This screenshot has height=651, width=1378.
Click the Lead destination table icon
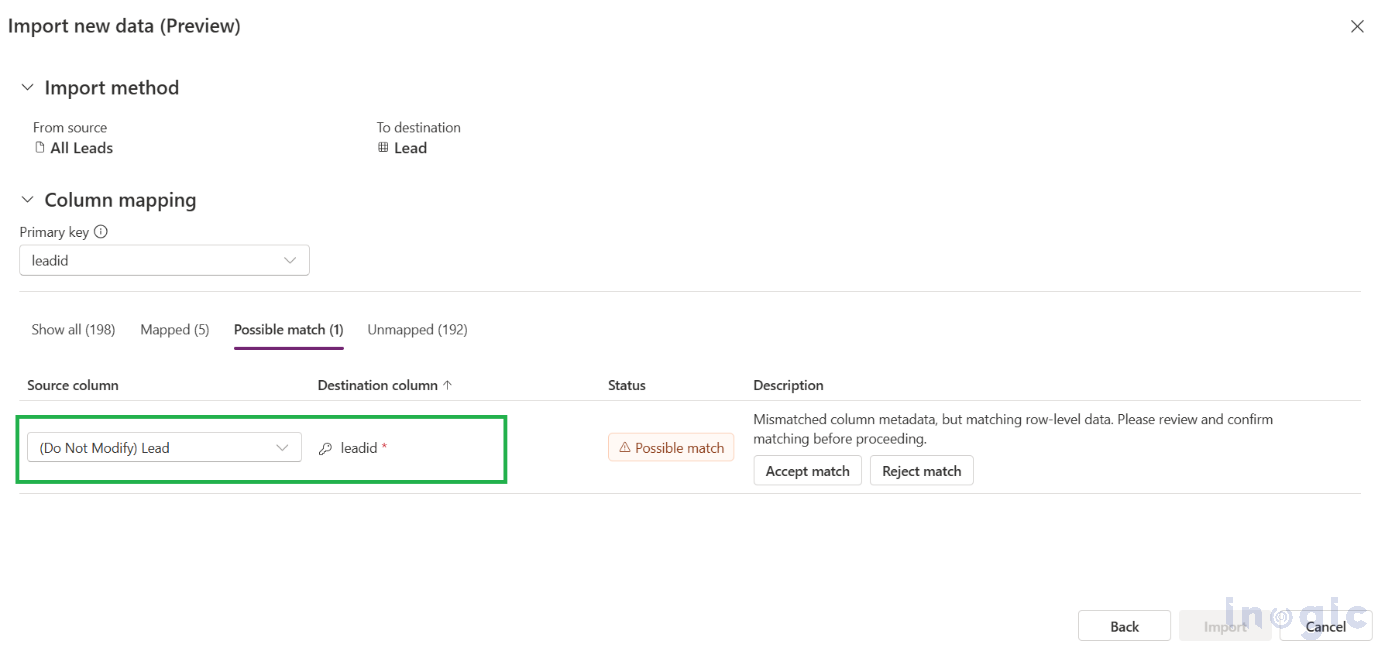(383, 148)
